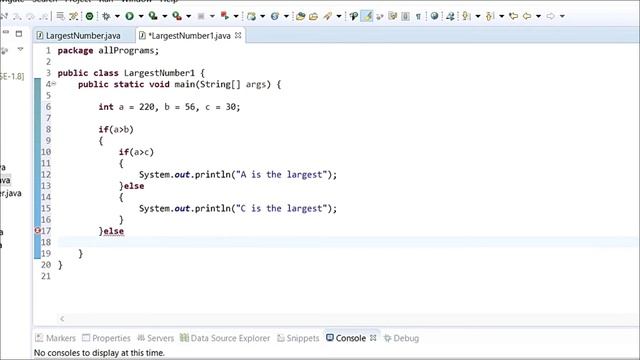Click the External Tools run icon
The width and height of the screenshot is (640, 360).
click(x=177, y=16)
